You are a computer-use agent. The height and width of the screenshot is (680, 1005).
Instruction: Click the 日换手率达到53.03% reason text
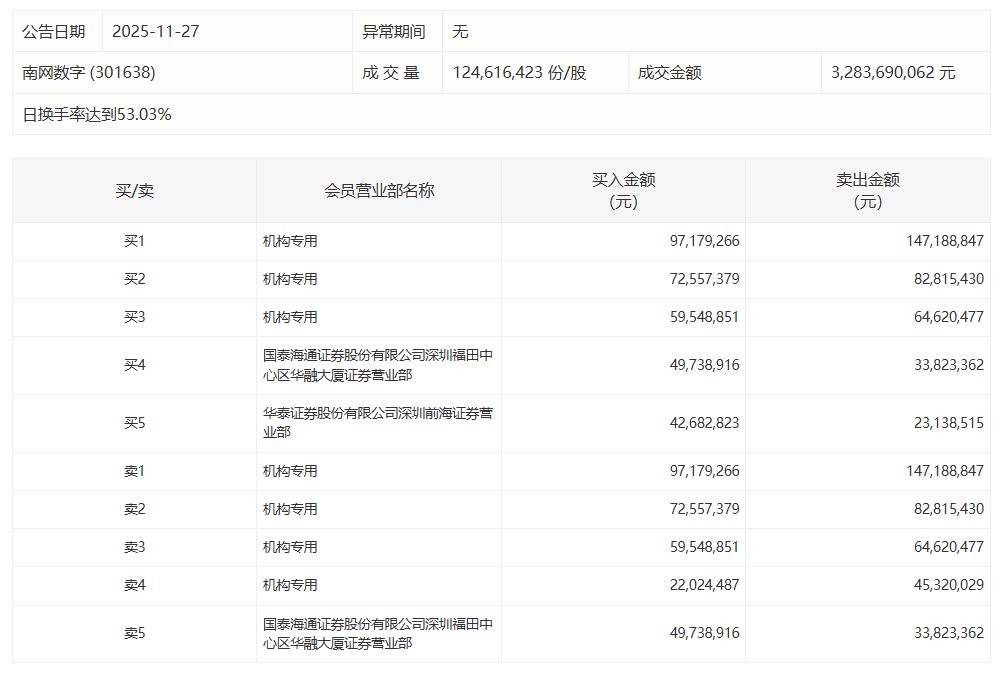(x=97, y=114)
